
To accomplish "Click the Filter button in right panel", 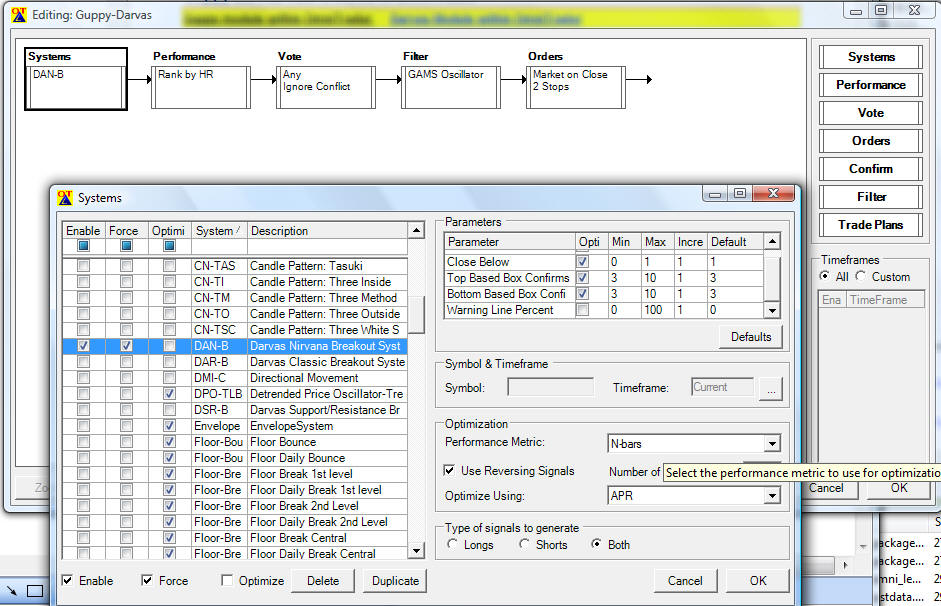I will [871, 197].
